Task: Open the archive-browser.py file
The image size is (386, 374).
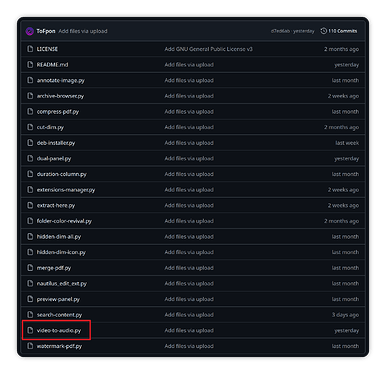Action: coord(60,96)
